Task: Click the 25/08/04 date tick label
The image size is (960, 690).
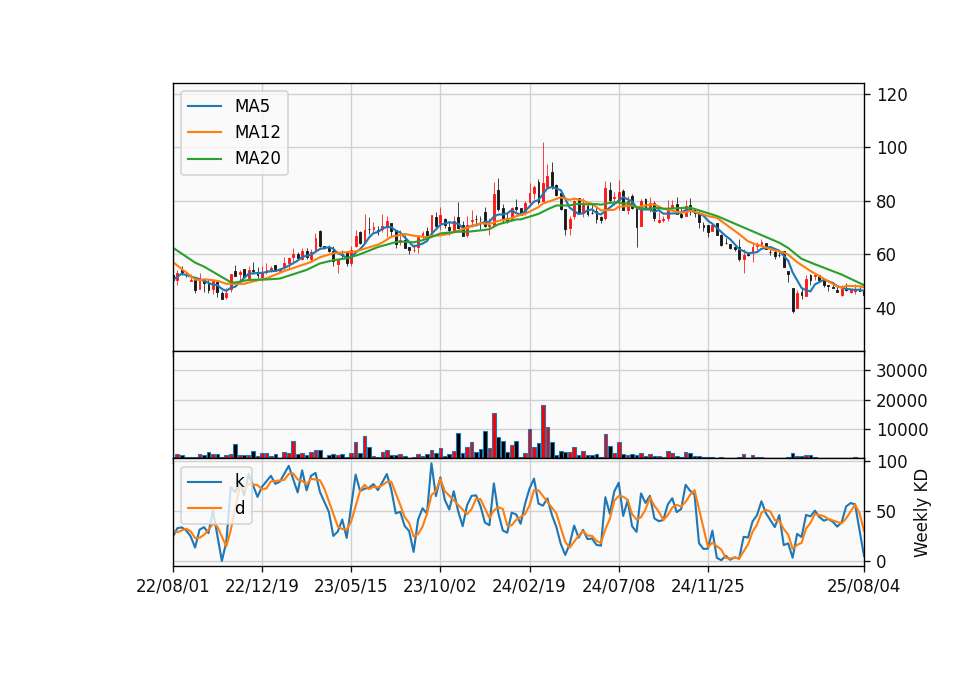Action: [x=864, y=586]
